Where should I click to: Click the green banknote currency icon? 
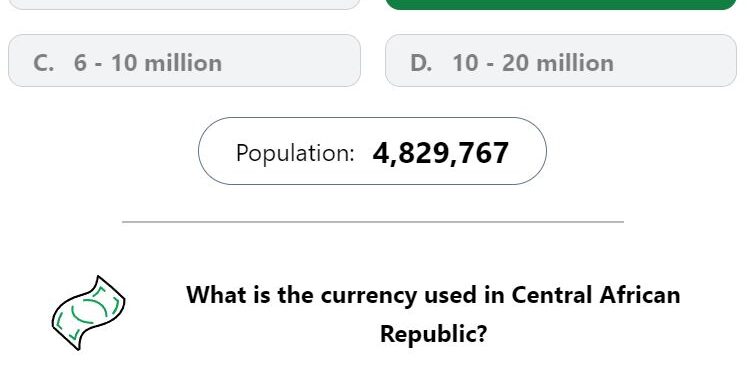pos(88,313)
